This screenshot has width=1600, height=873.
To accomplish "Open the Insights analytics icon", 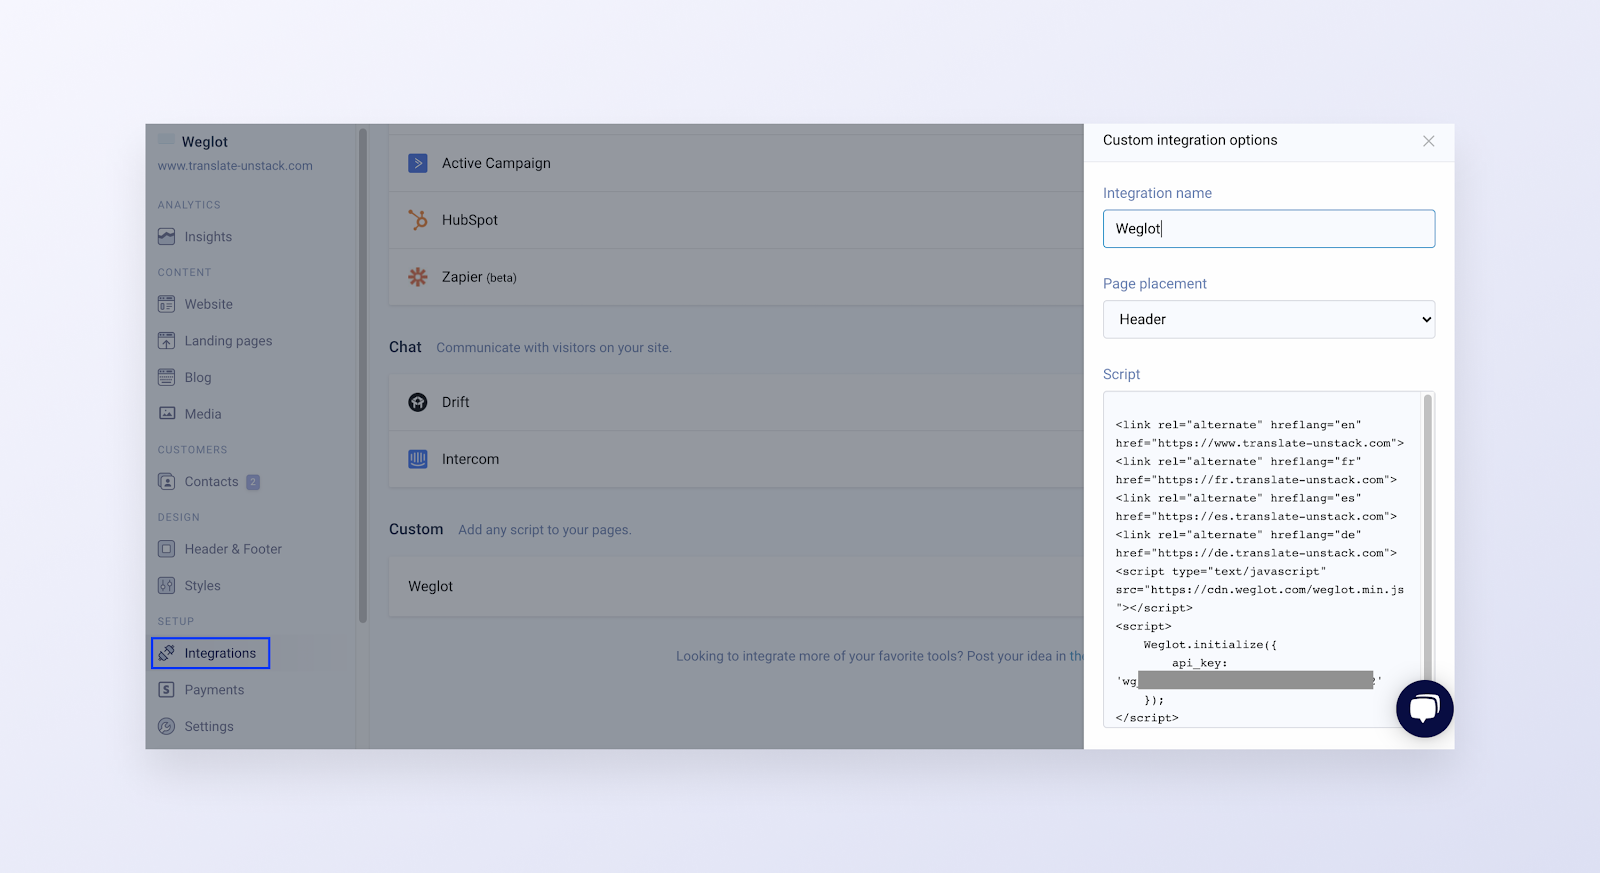I will tap(166, 237).
